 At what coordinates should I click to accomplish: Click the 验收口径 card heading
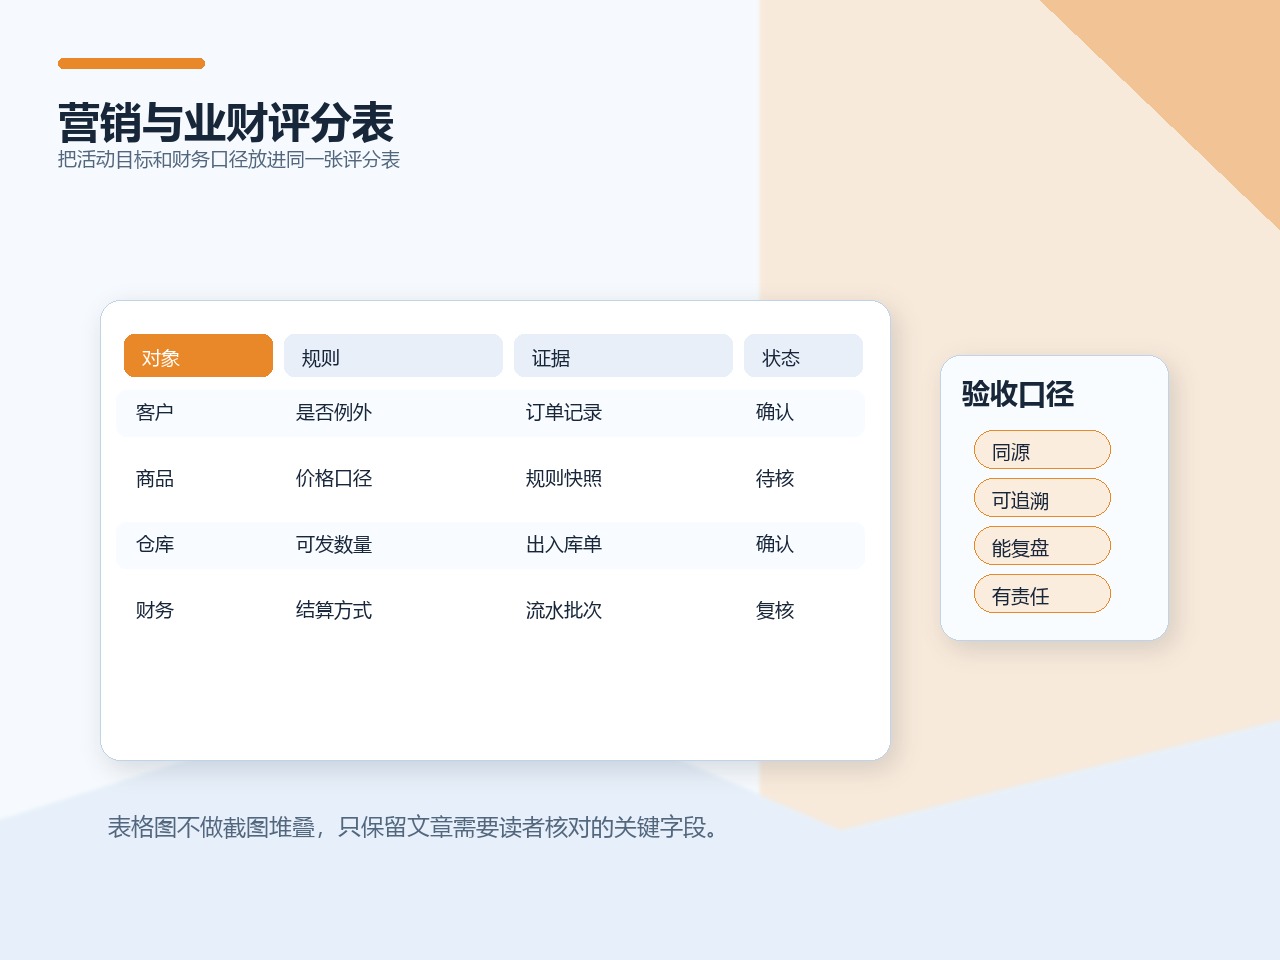(1018, 393)
